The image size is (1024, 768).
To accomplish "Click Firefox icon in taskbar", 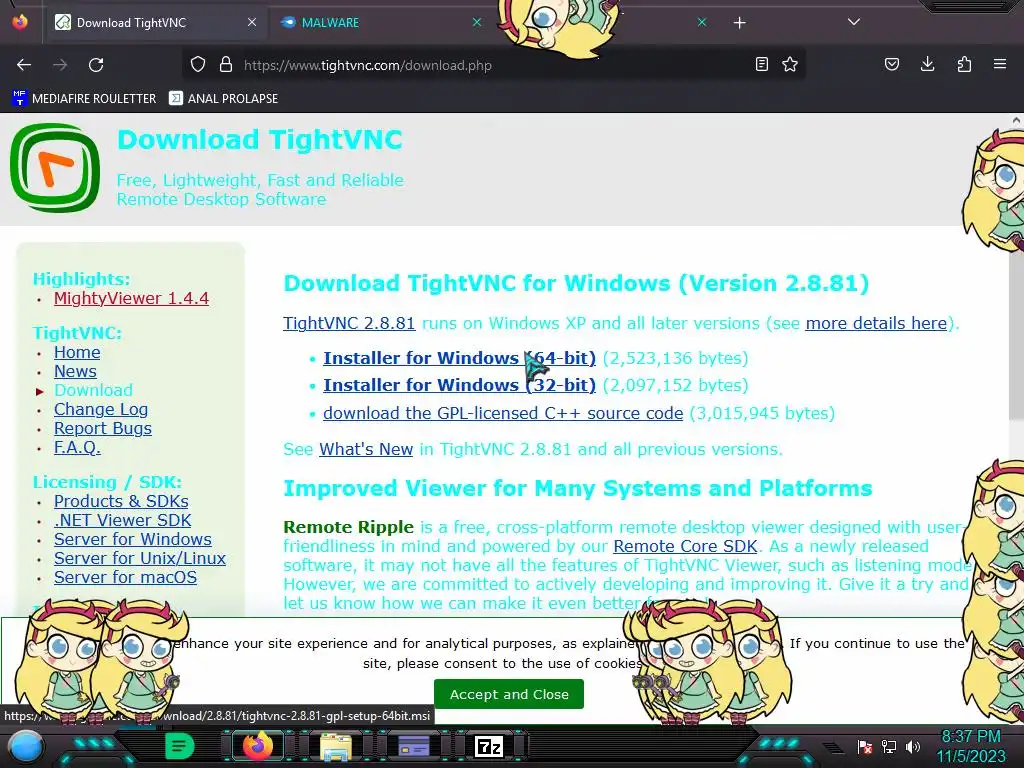I will coord(257,746).
